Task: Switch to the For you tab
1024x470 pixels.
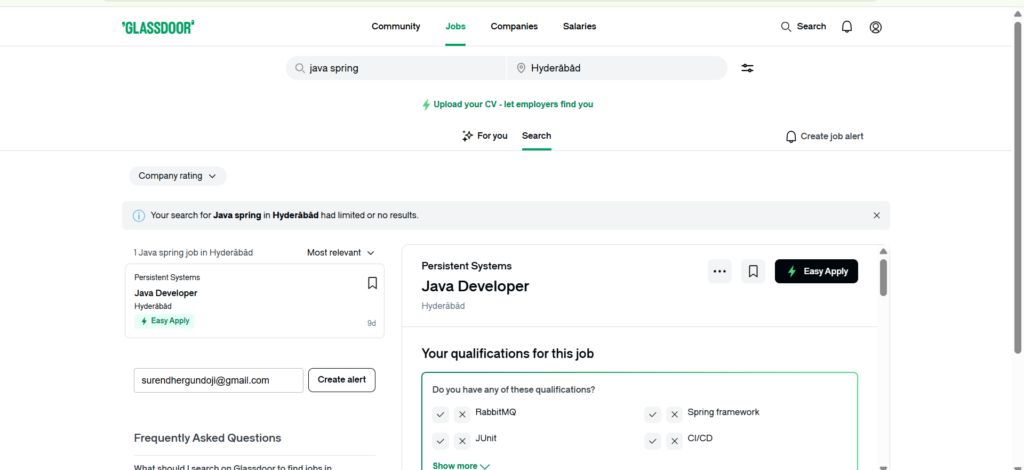Action: point(485,136)
